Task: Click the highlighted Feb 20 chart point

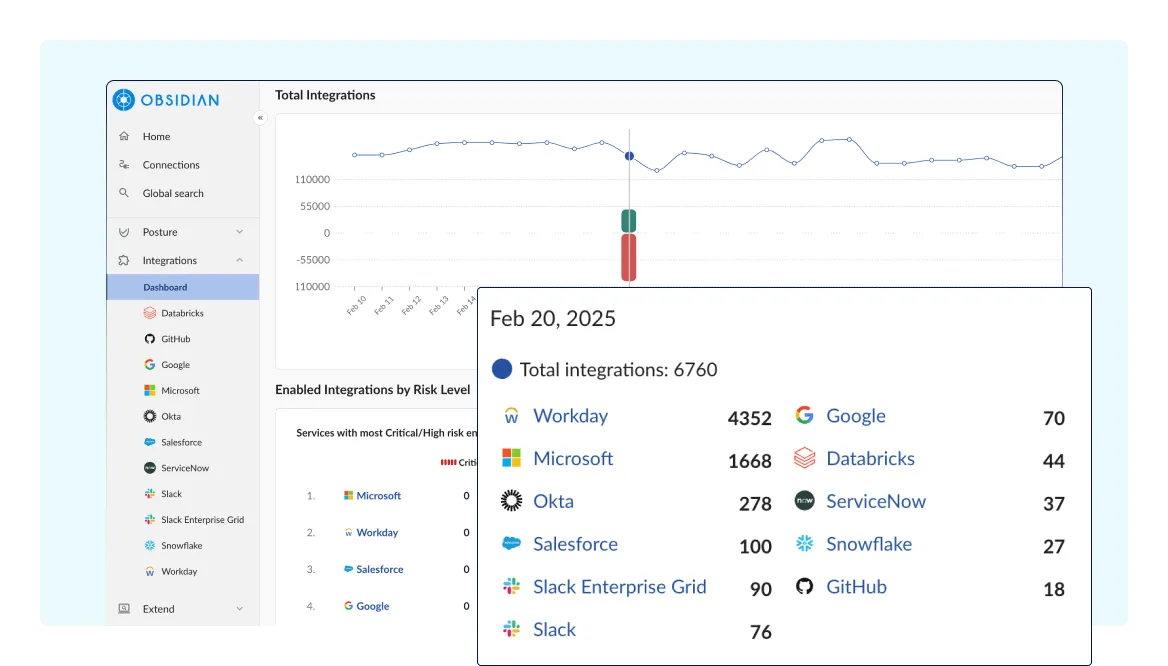Action: pyautogui.click(x=629, y=156)
